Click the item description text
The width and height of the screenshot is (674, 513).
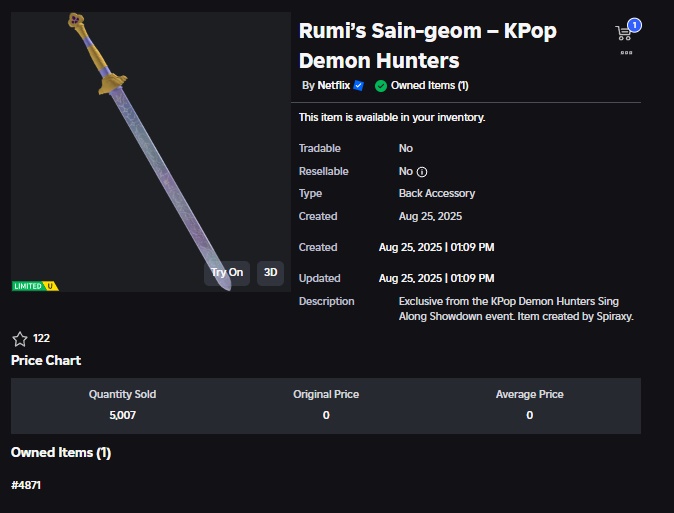point(516,309)
